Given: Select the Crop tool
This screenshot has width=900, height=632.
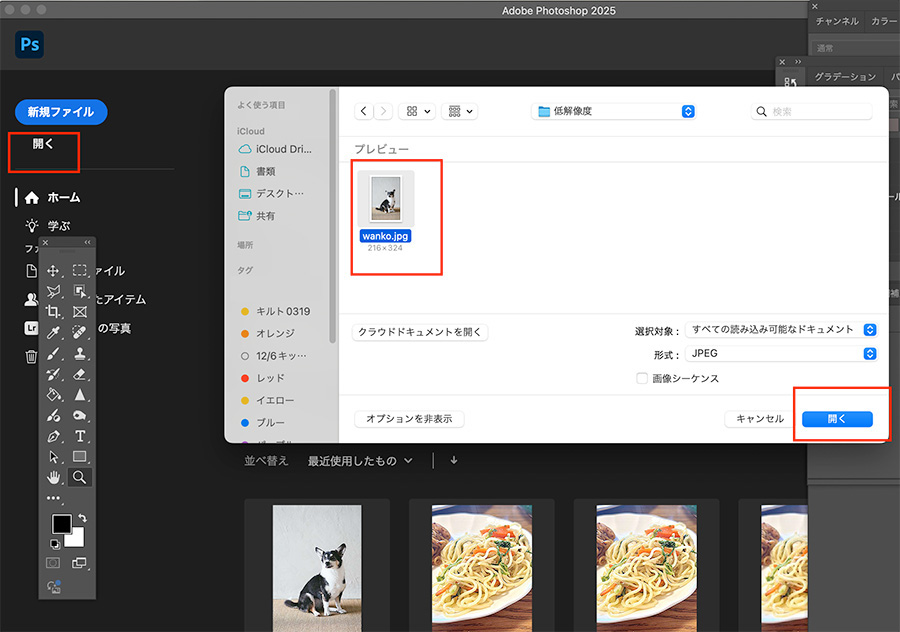Looking at the screenshot, I should tap(53, 312).
